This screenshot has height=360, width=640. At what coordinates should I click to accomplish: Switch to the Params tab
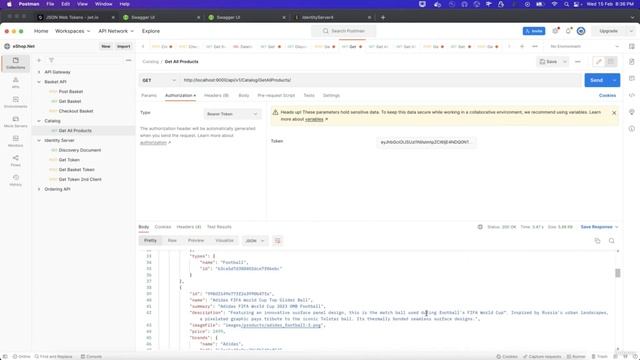pyautogui.click(x=149, y=96)
